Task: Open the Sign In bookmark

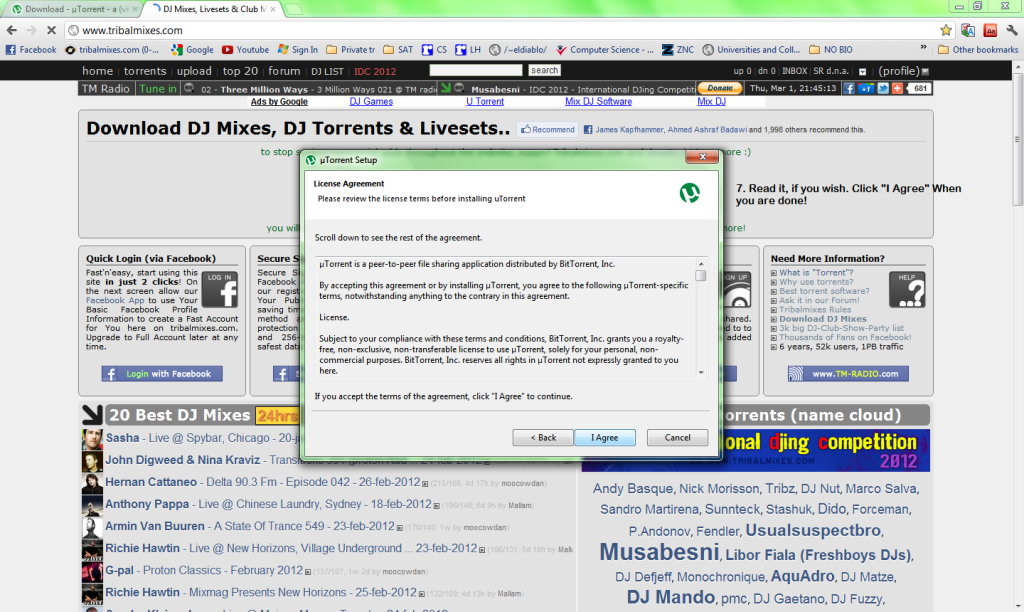Action: tap(298, 50)
